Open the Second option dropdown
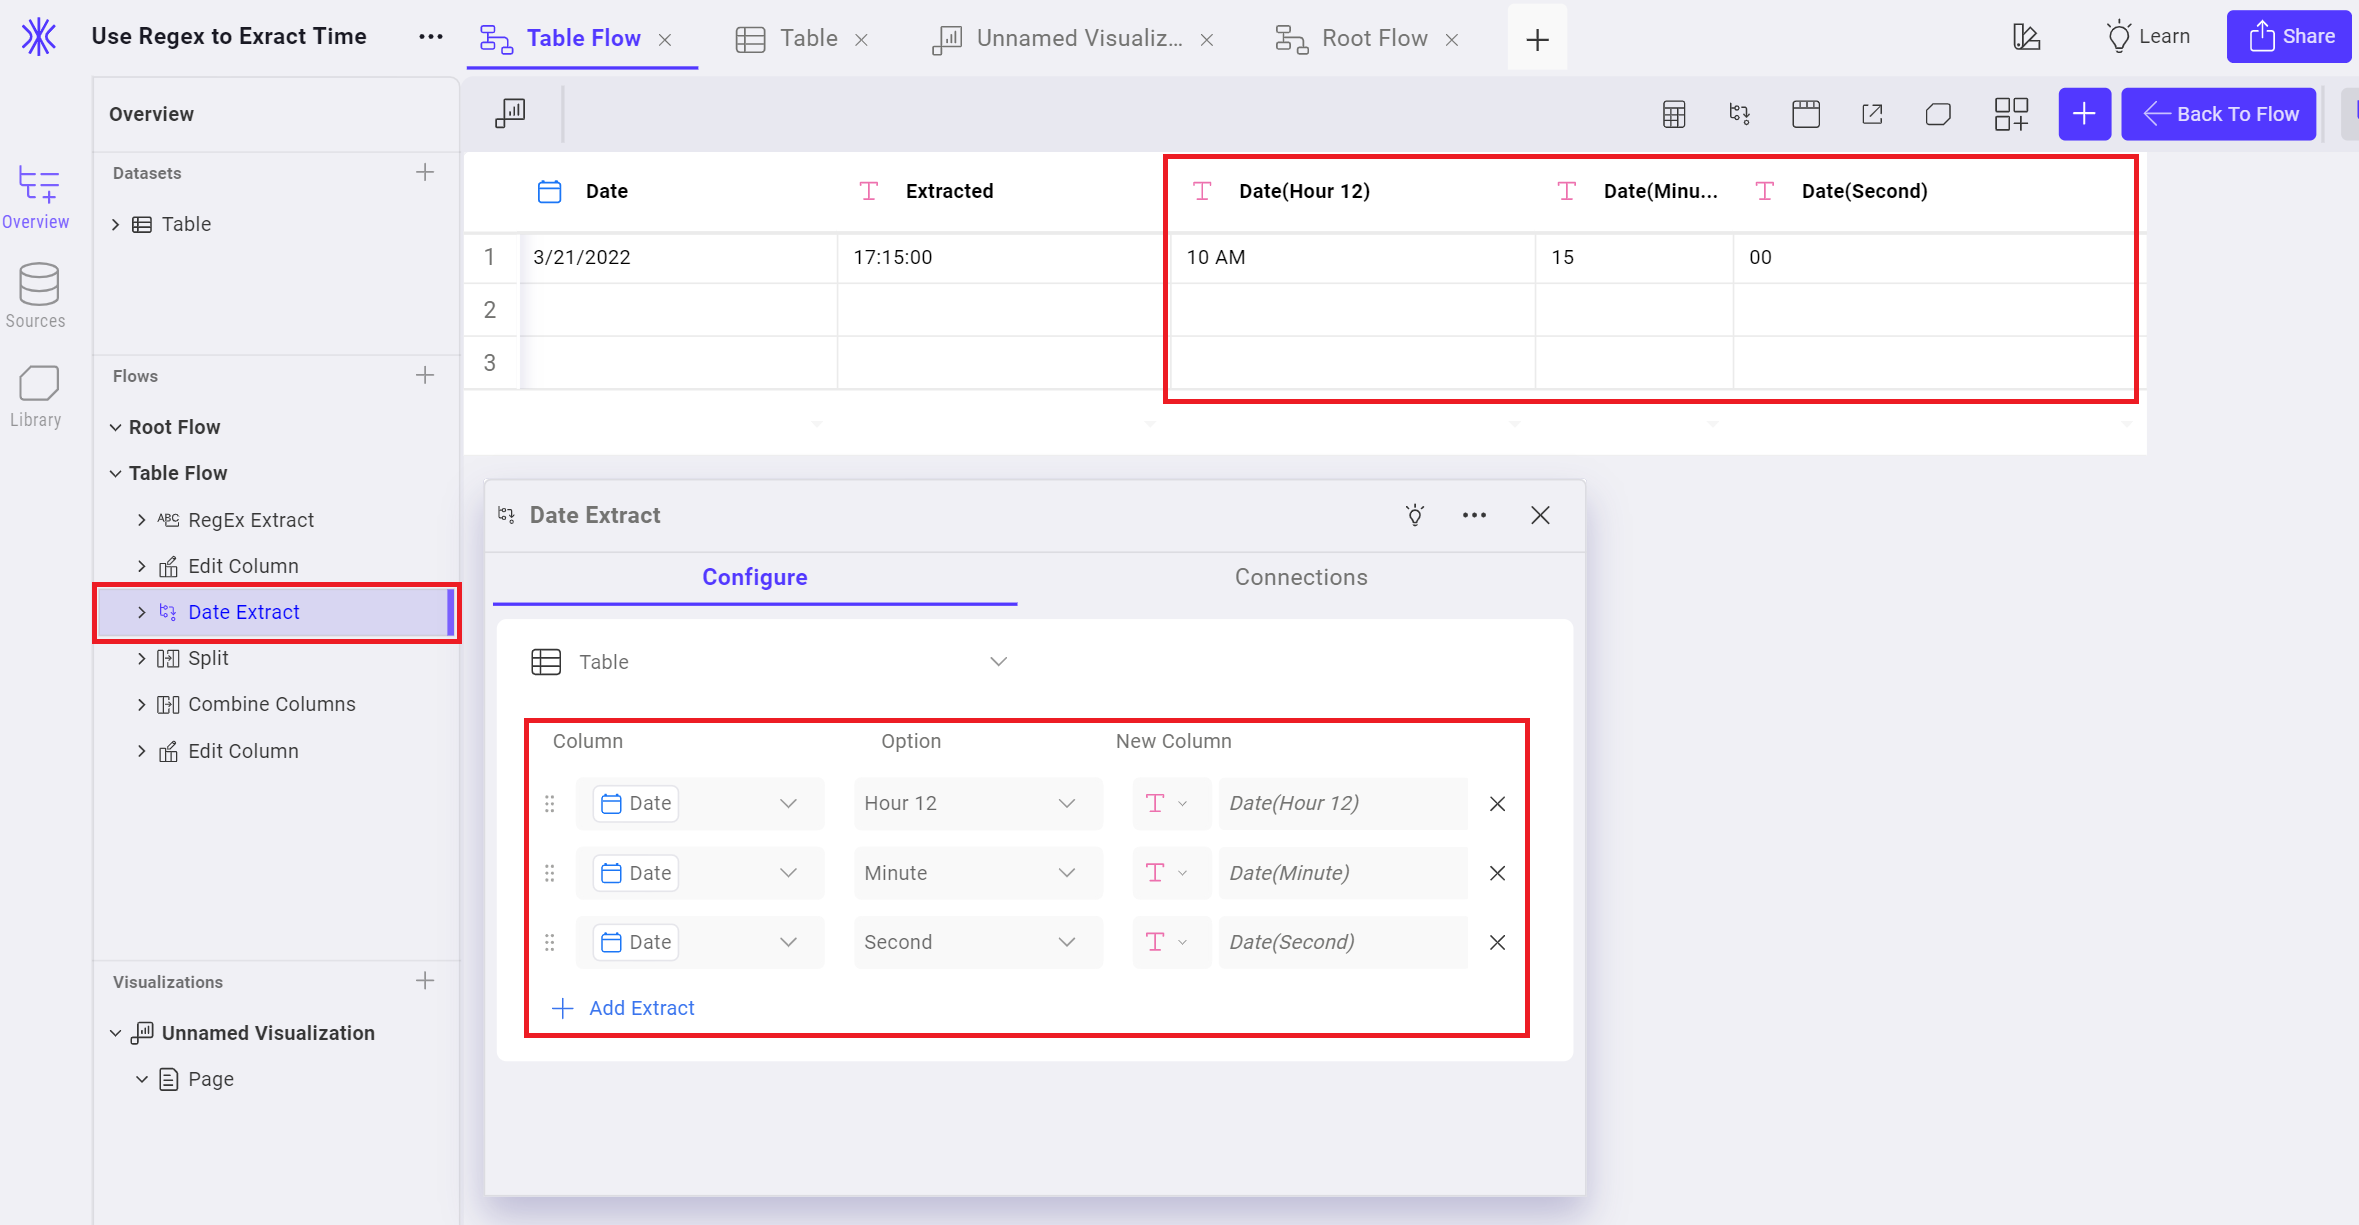 978,942
